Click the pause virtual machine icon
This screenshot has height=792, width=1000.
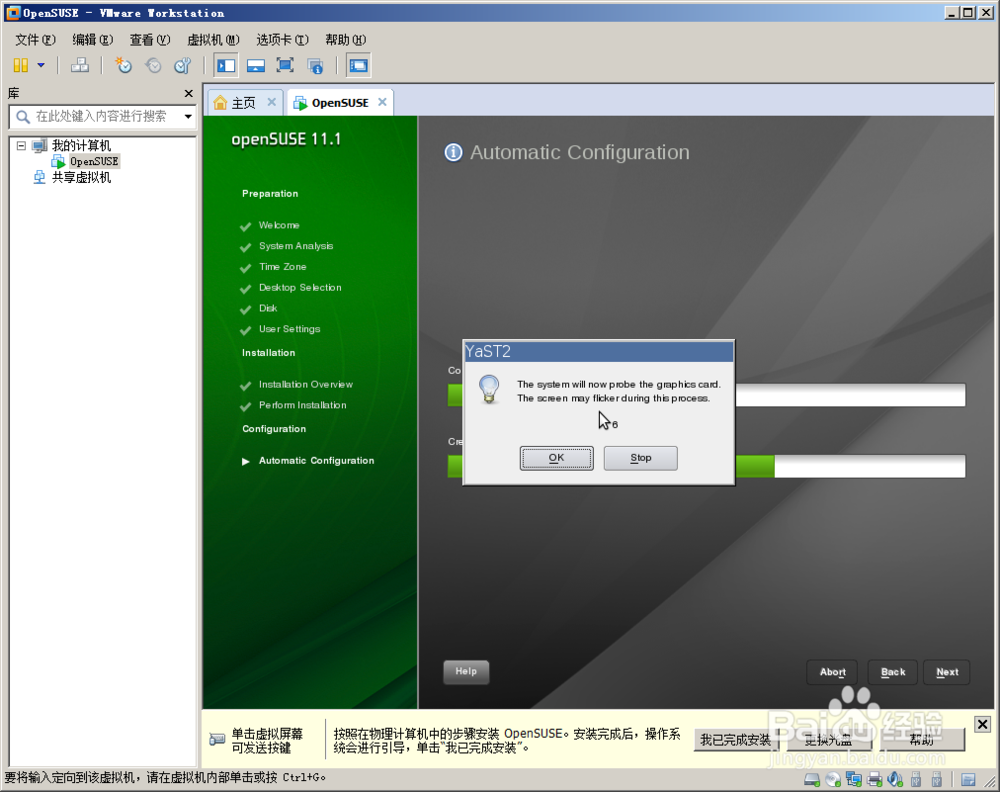point(20,65)
